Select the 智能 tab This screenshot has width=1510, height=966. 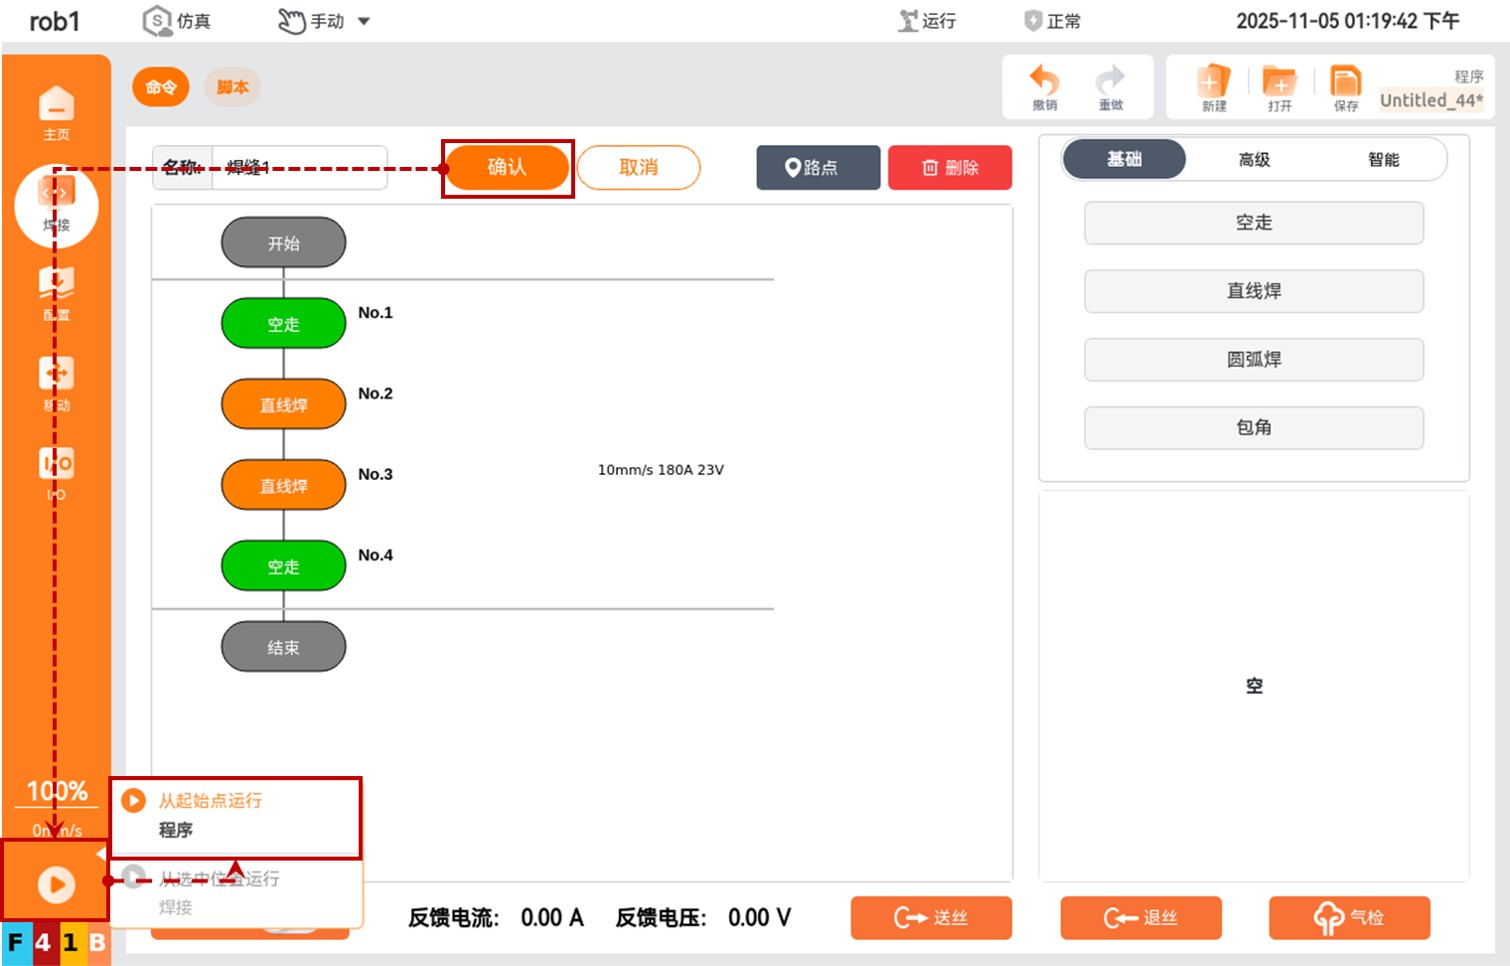coord(1383,160)
